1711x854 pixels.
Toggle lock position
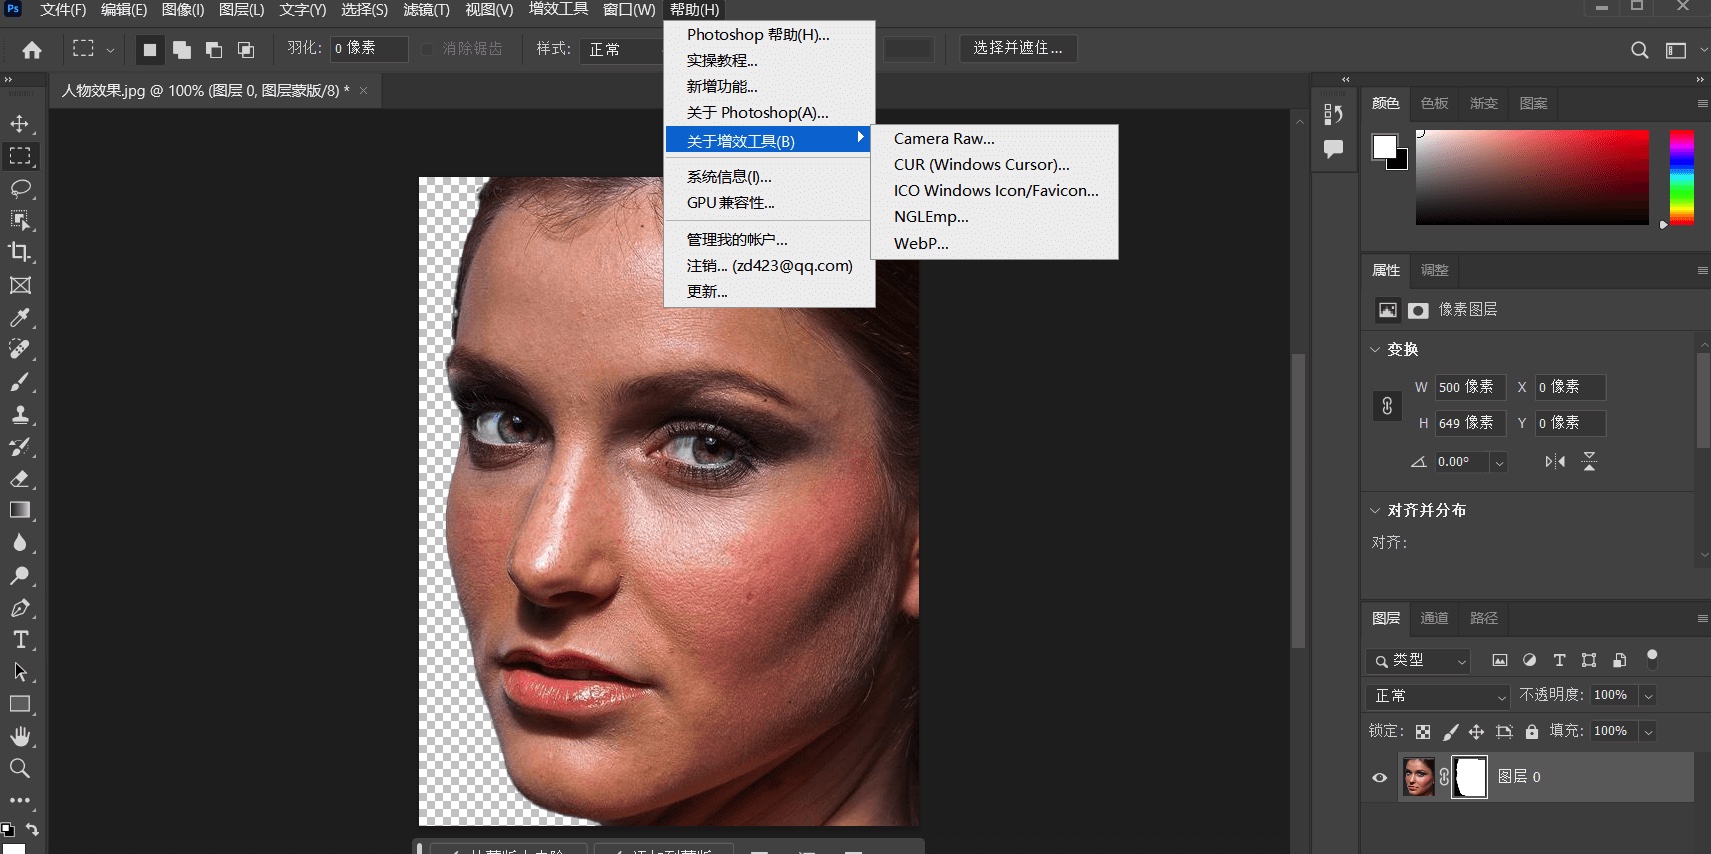[x=1477, y=732]
